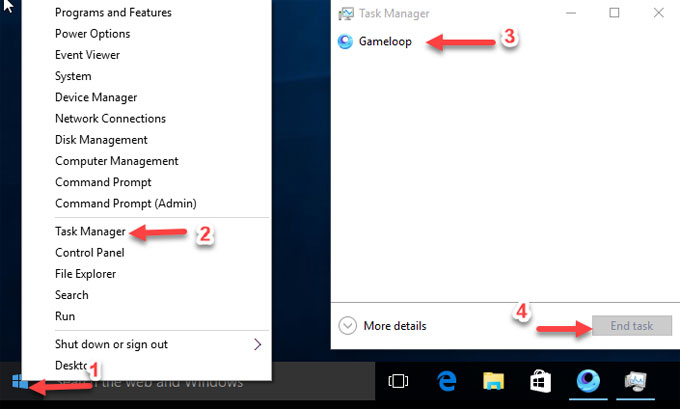Open Task Manager from the menu
This screenshot has width=680, height=409.
[90, 232]
